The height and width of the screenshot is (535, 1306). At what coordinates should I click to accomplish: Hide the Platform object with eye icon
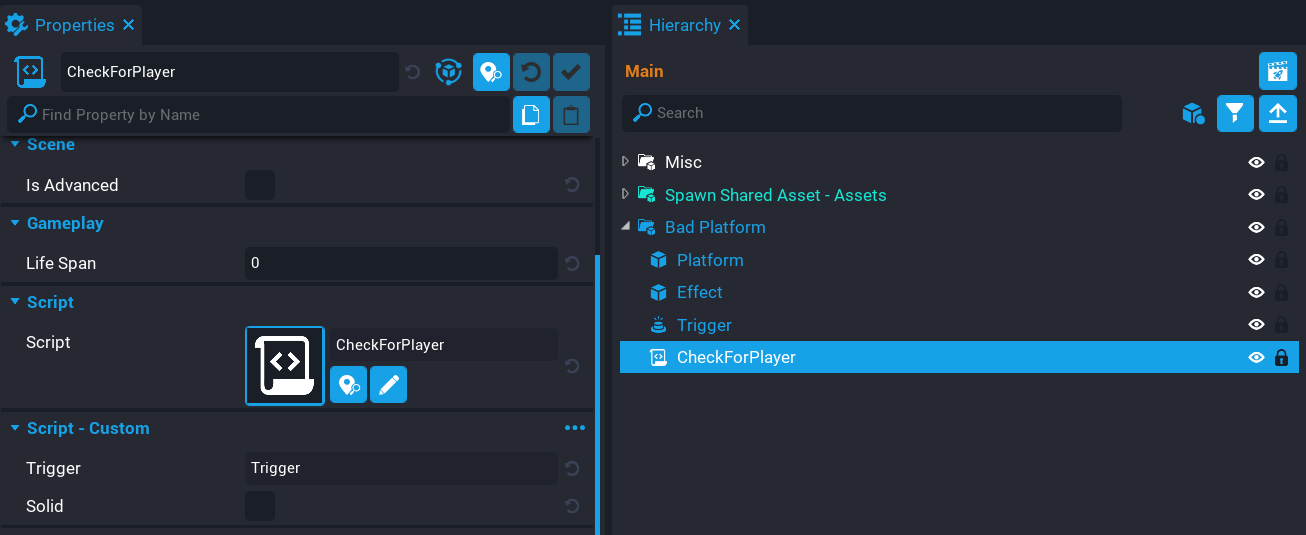tap(1256, 260)
